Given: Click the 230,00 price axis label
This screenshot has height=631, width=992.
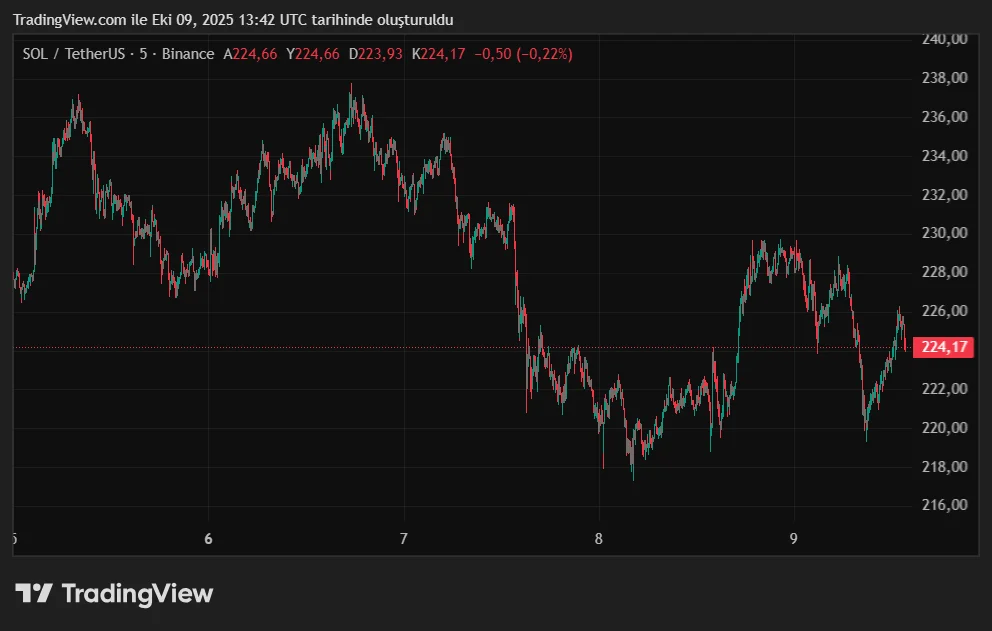Looking at the screenshot, I should pyautogui.click(x=945, y=233).
